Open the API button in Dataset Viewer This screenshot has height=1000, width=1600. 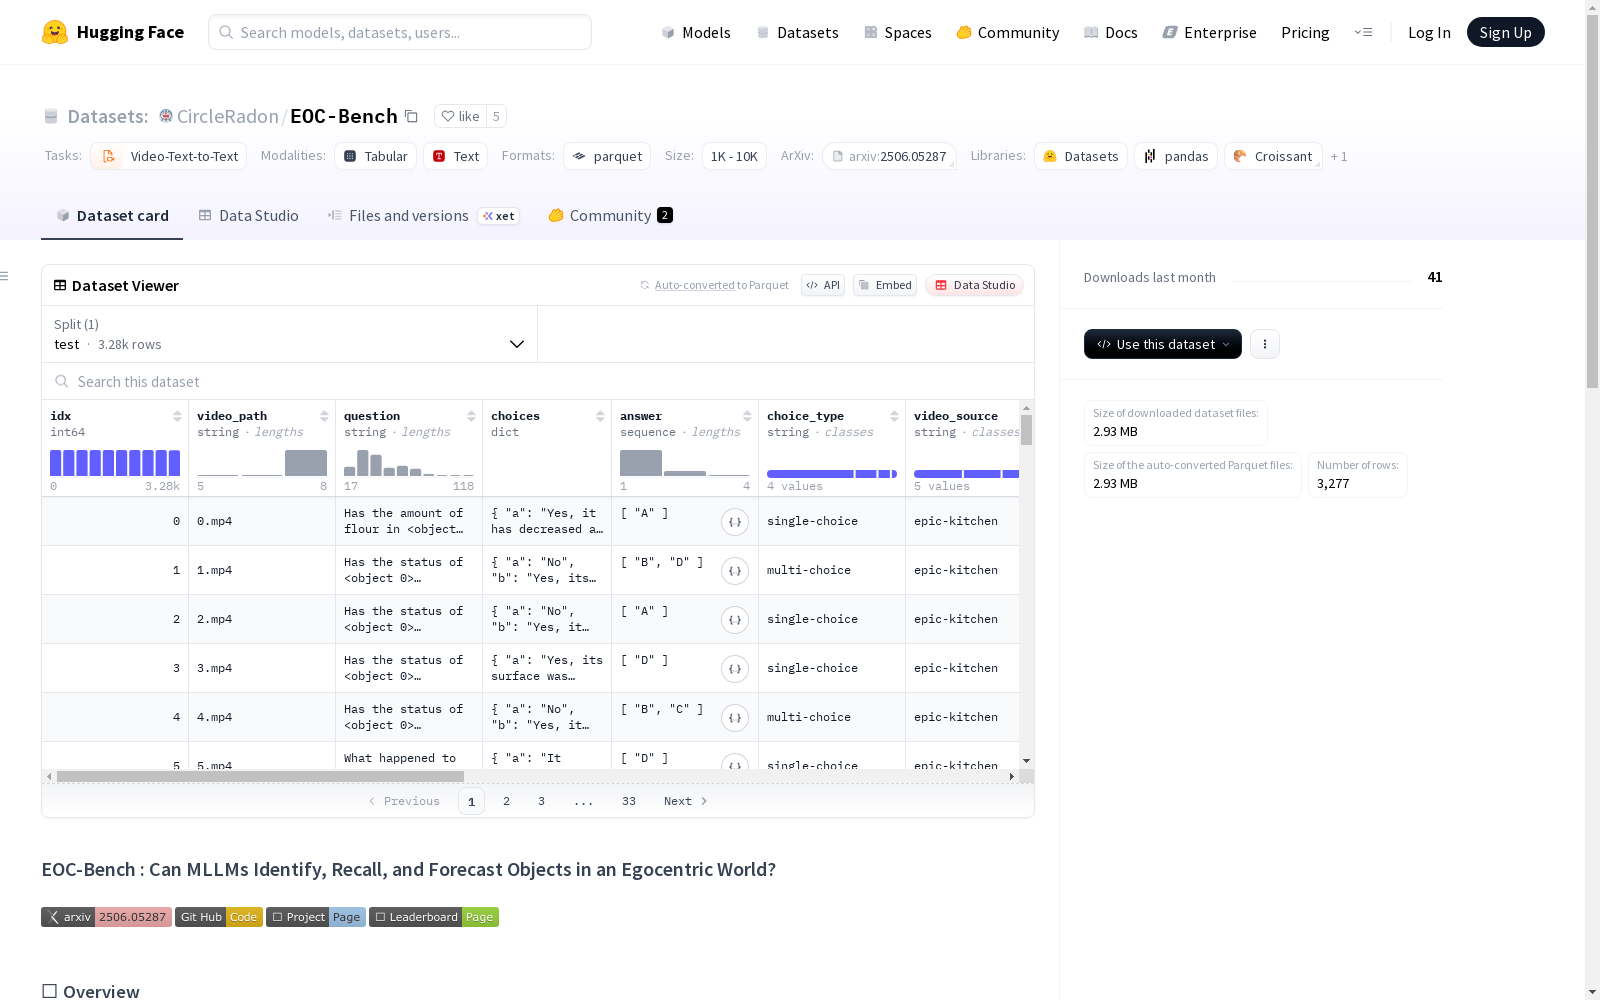(x=823, y=285)
